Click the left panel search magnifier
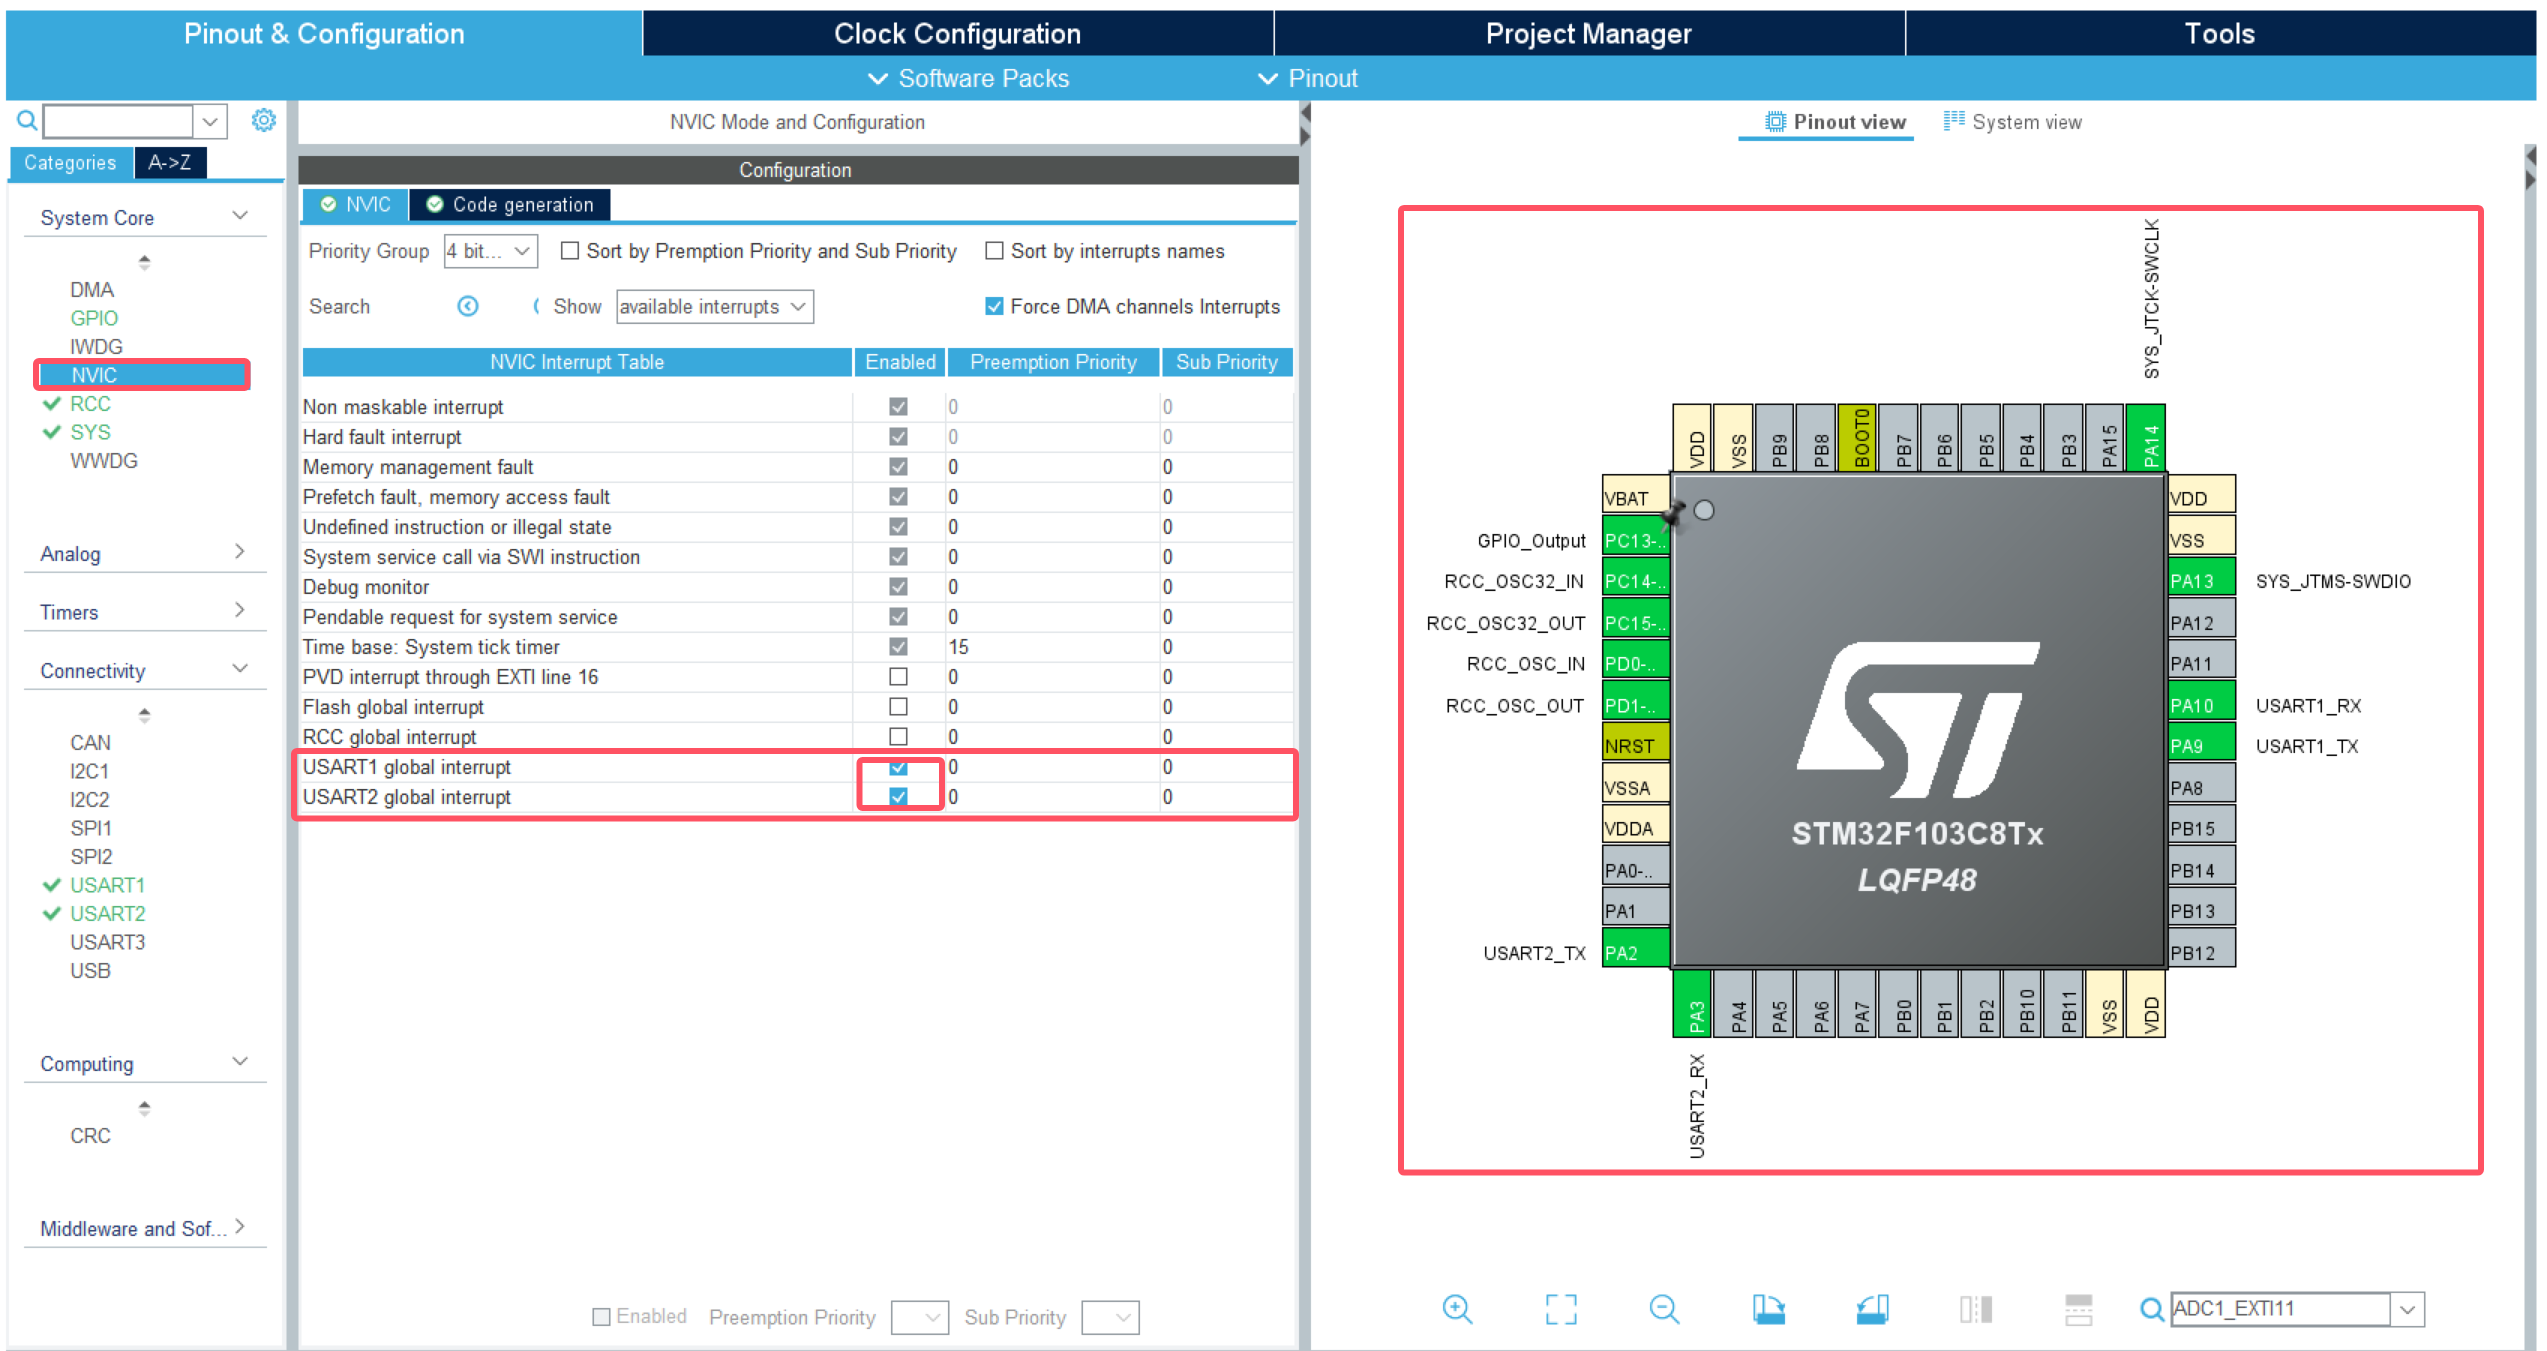This screenshot has height=1351, width=2547. [x=27, y=121]
